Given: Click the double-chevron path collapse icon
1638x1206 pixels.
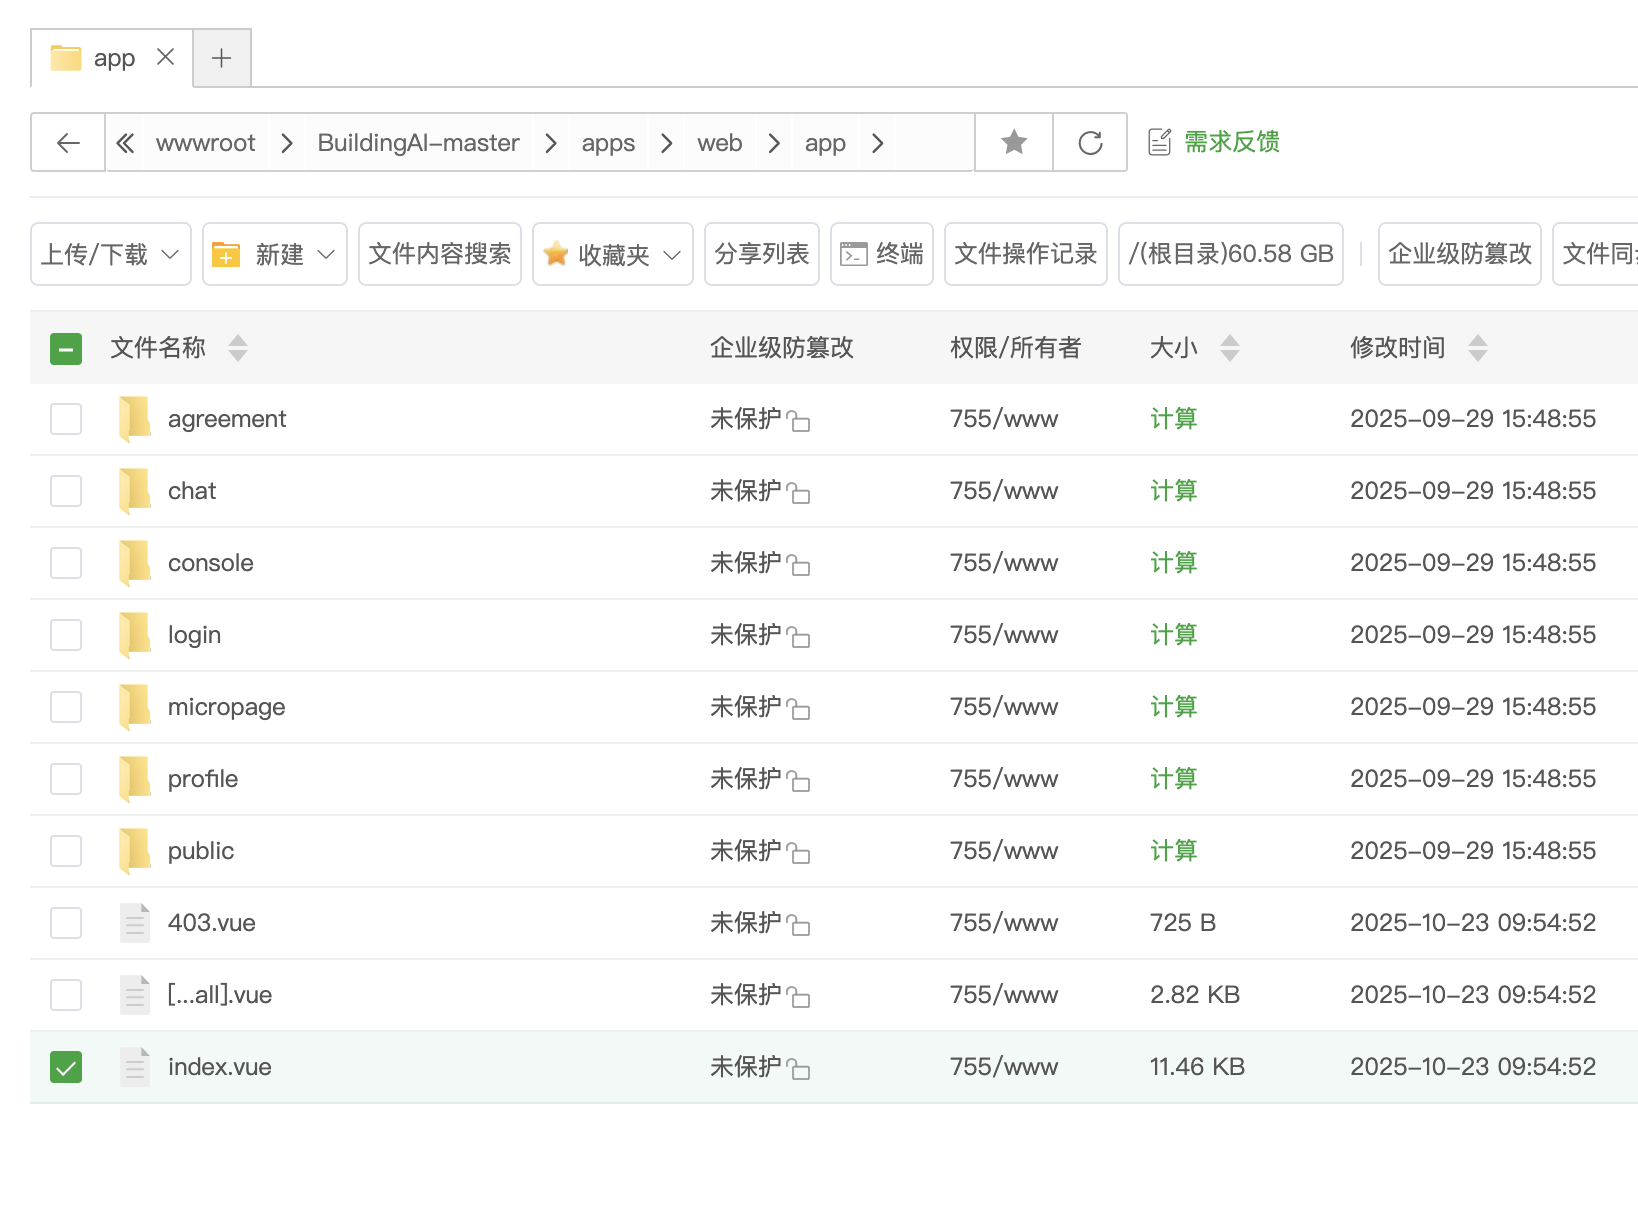Looking at the screenshot, I should [x=125, y=143].
